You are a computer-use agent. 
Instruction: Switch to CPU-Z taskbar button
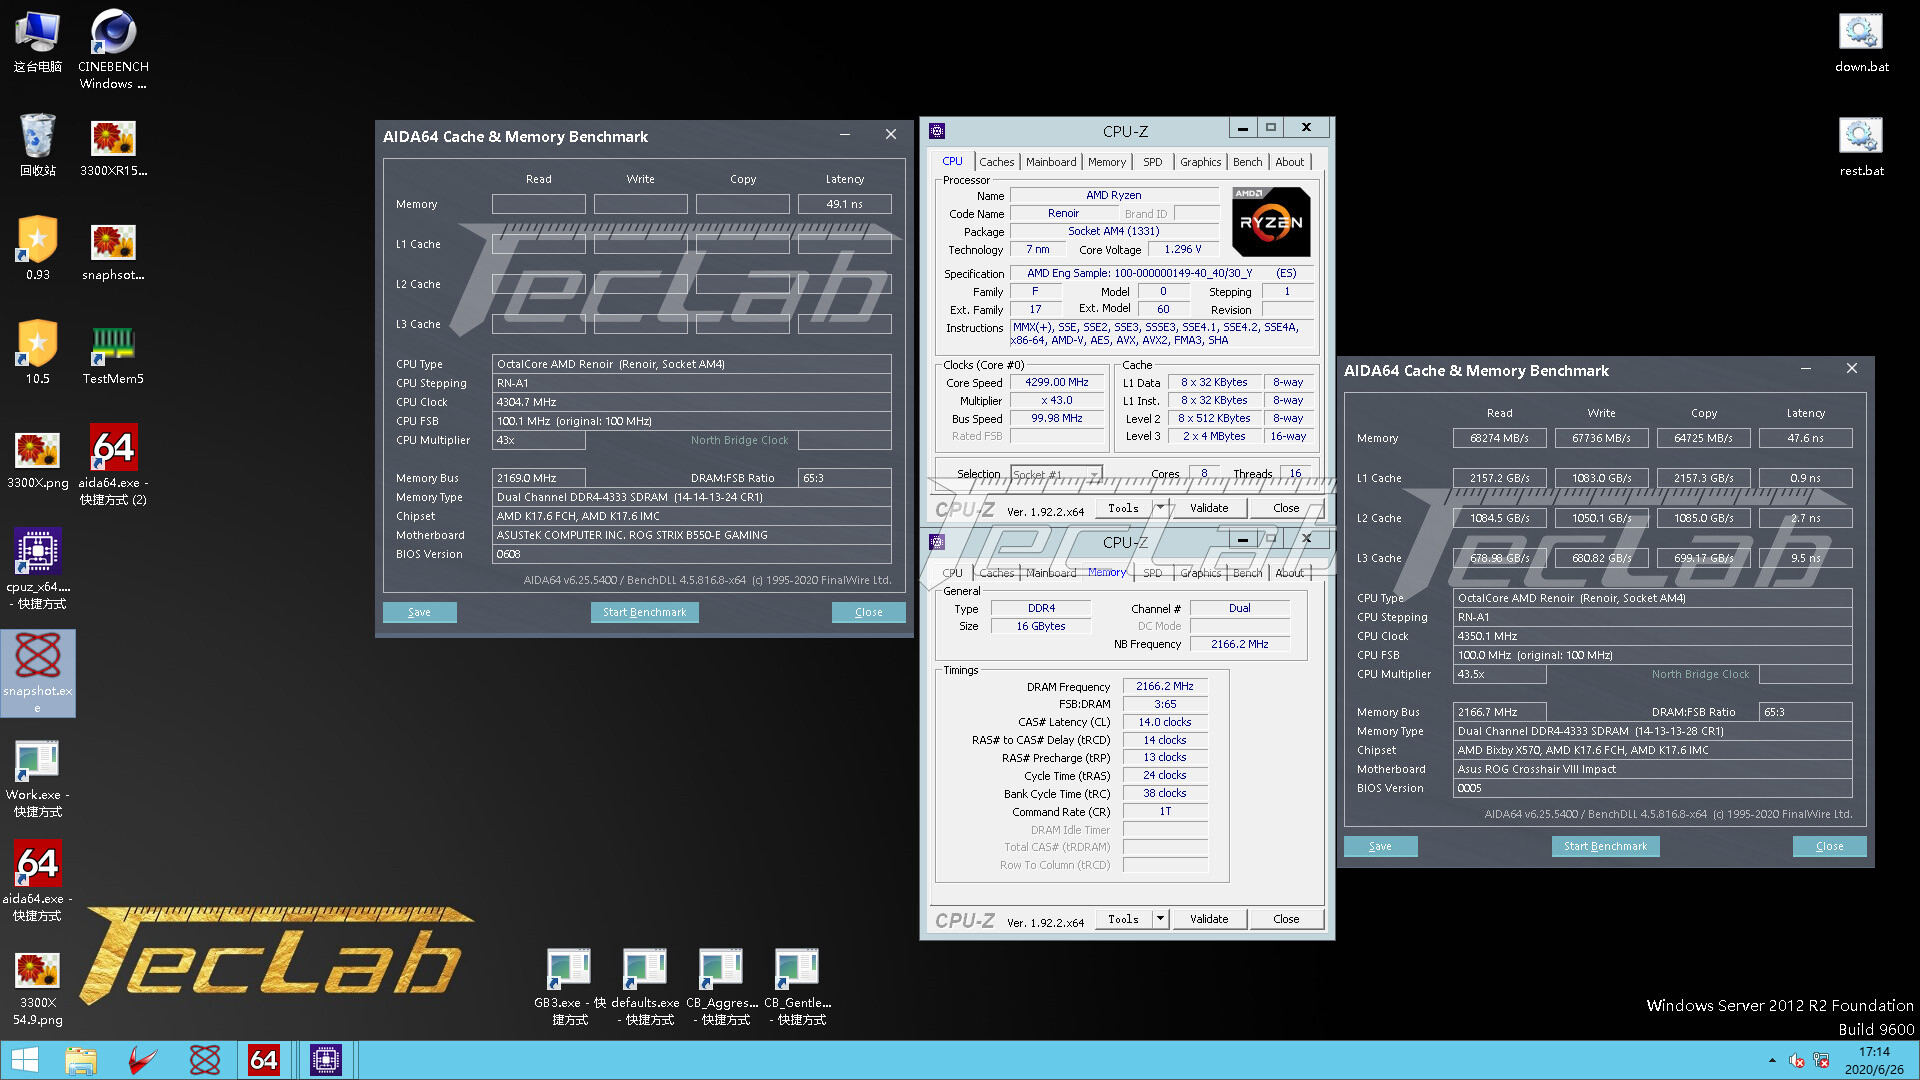[326, 1060]
